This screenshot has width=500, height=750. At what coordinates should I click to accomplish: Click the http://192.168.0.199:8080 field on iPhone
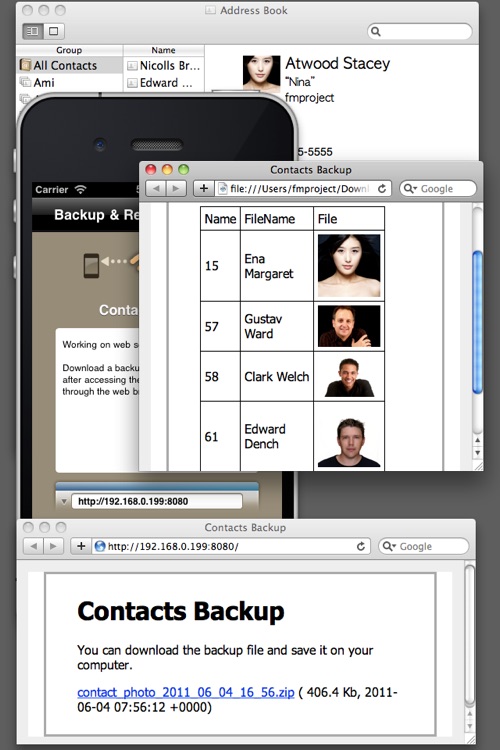point(157,501)
